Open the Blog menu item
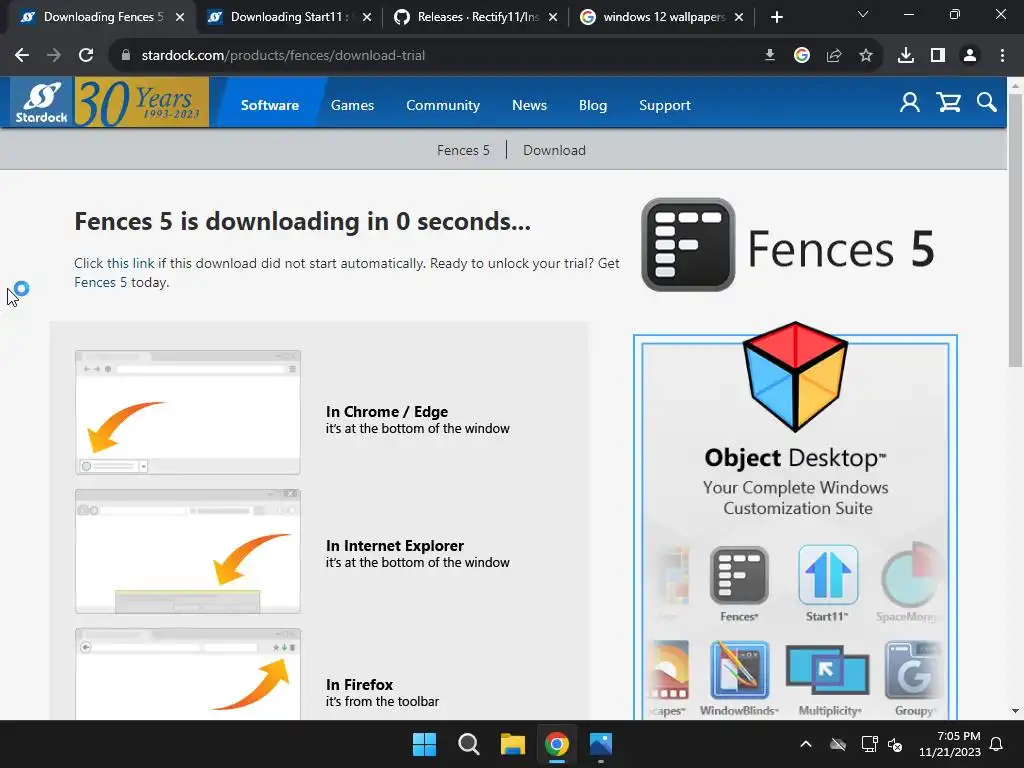1024x768 pixels. click(x=593, y=105)
